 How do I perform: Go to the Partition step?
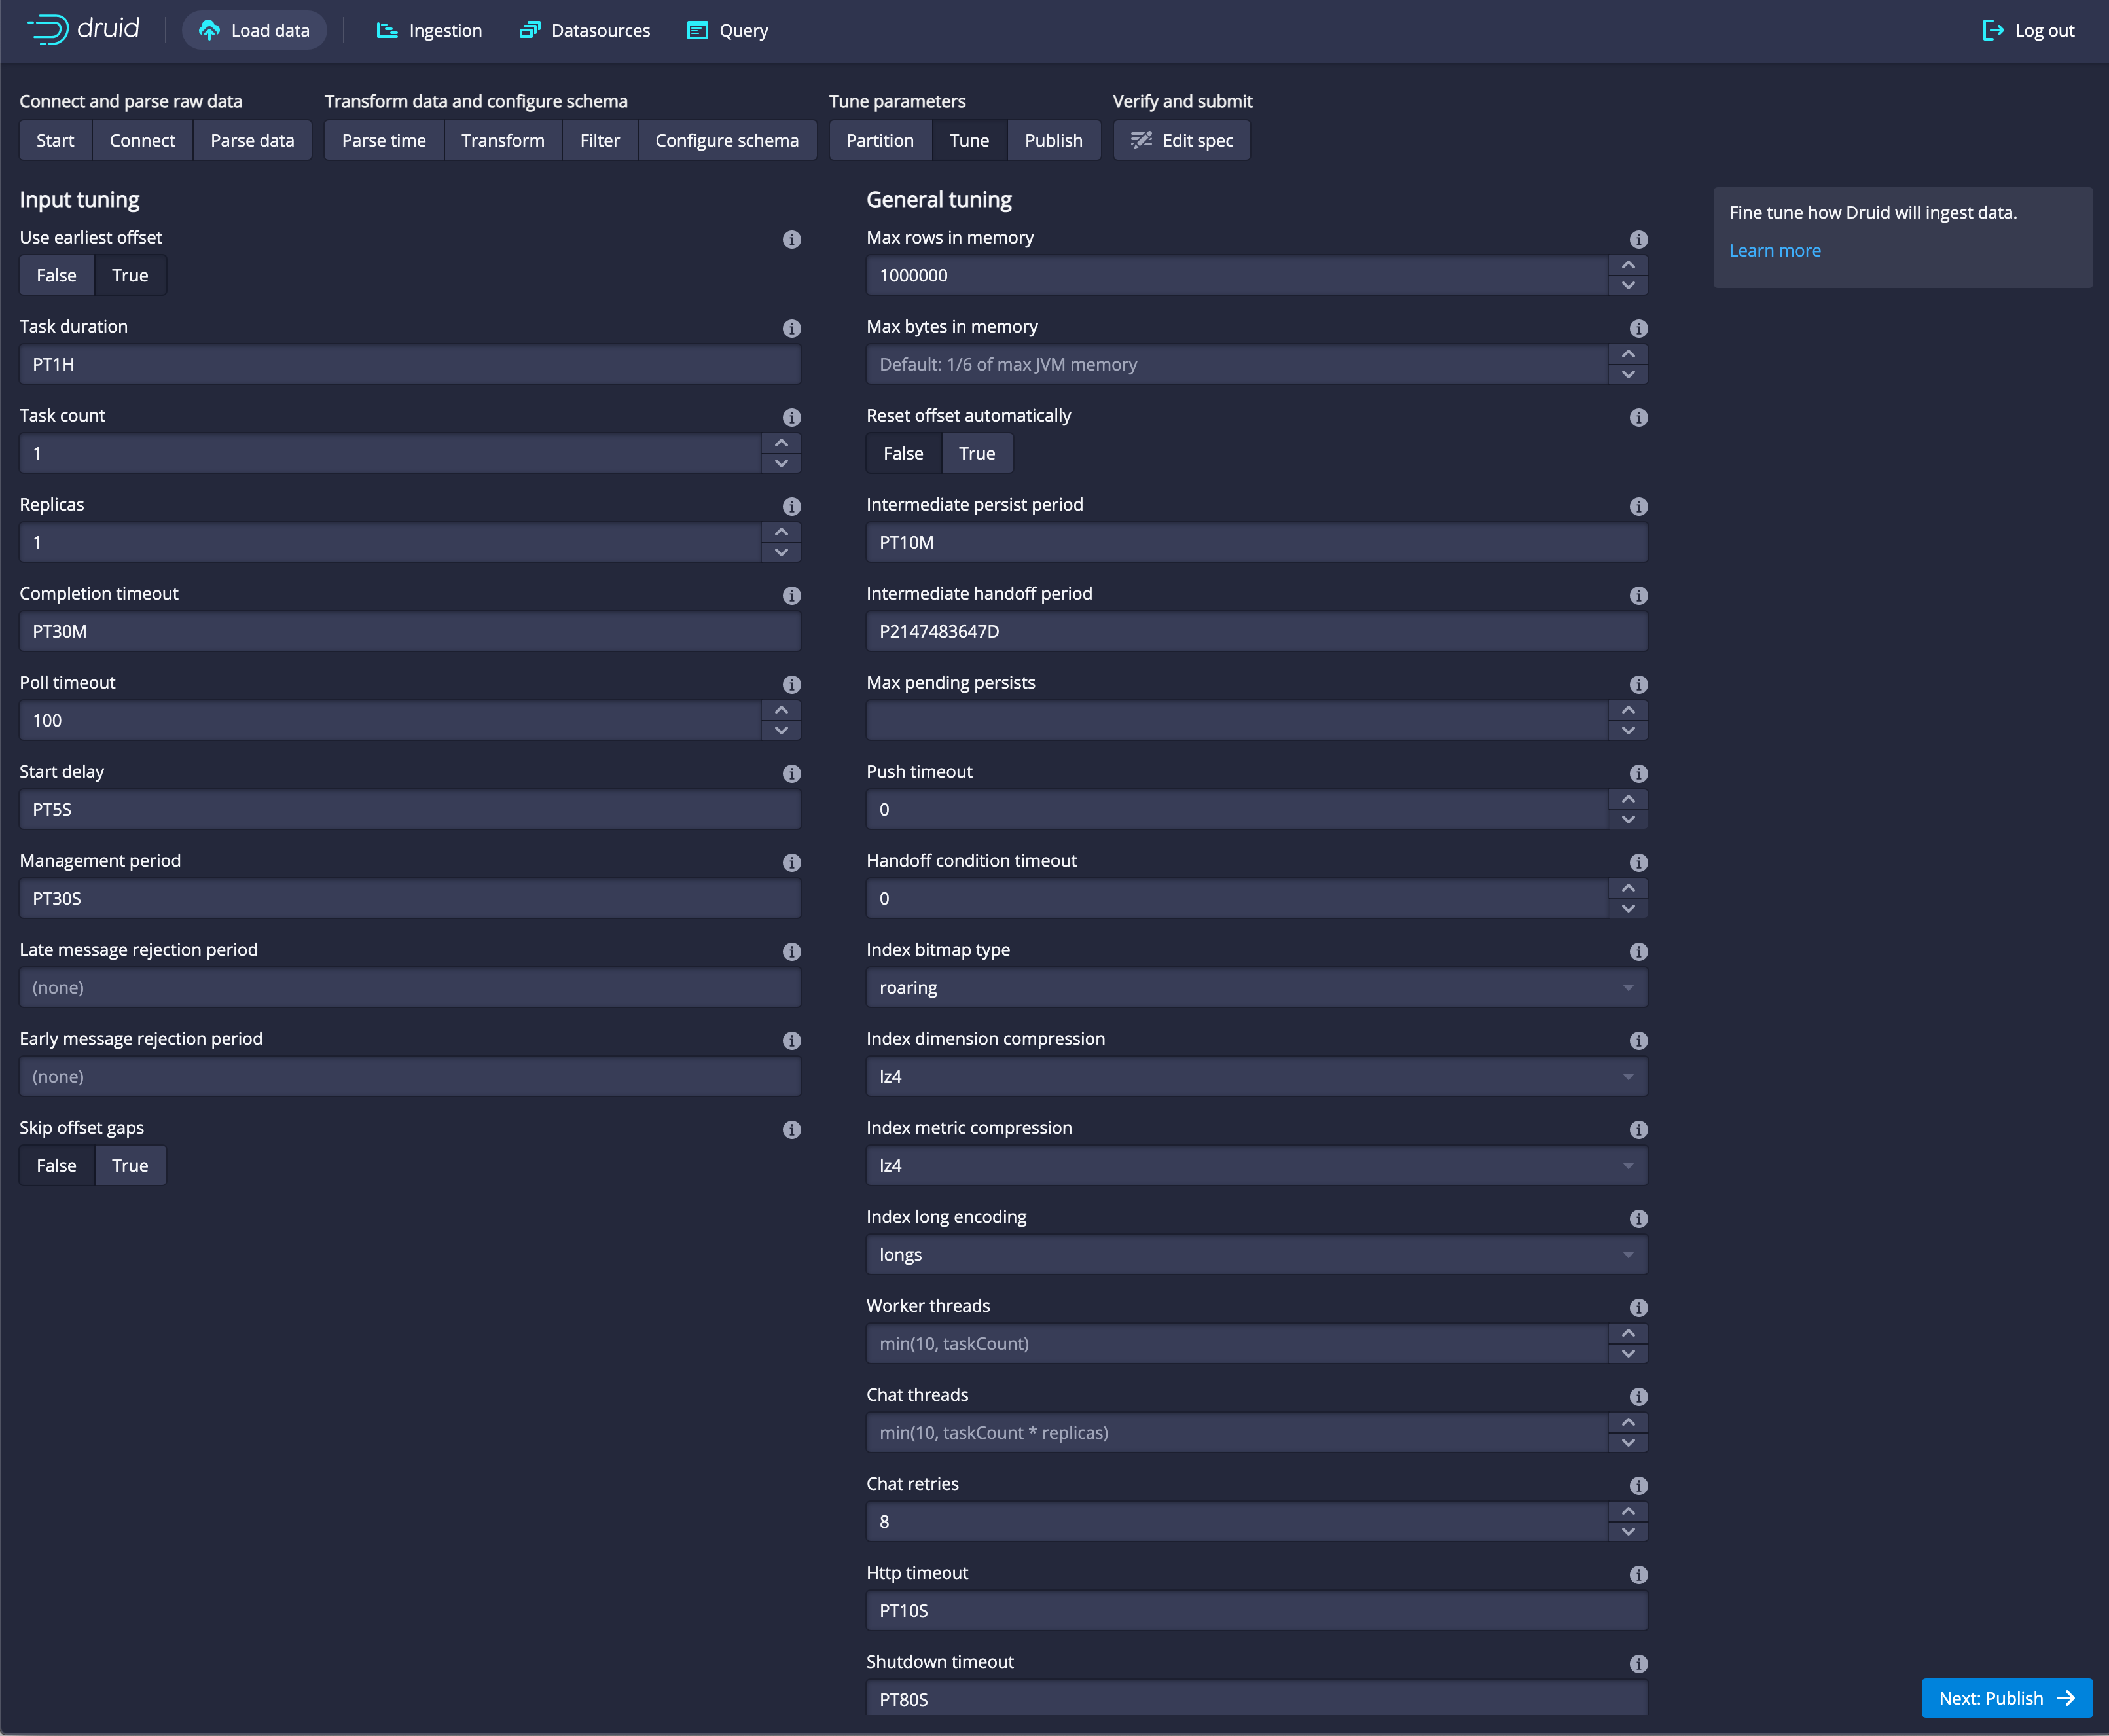[x=880, y=140]
